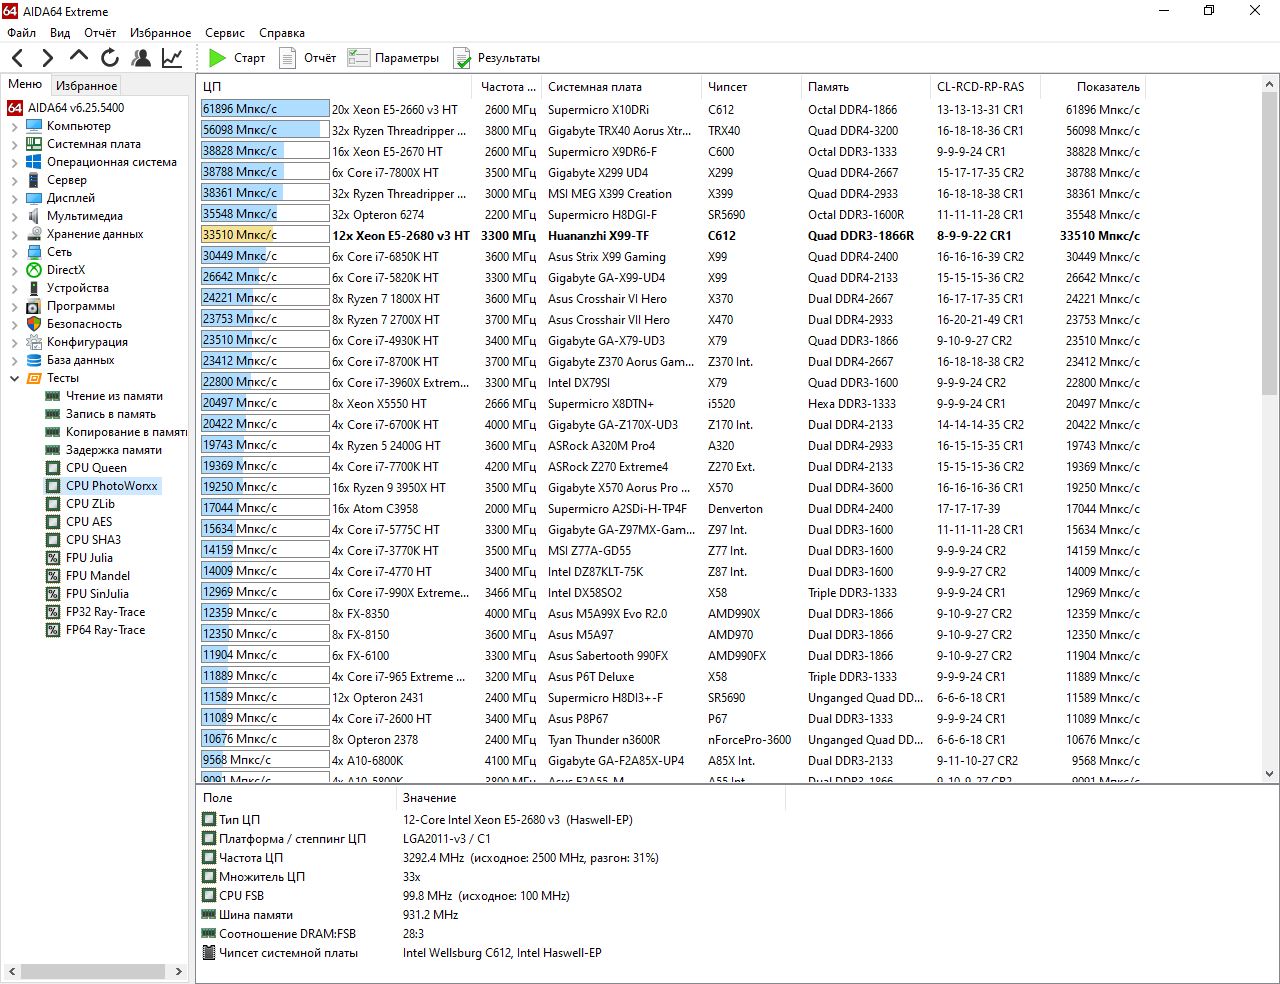
Task: Expand the Хранение данных tree node
Action: [14, 234]
